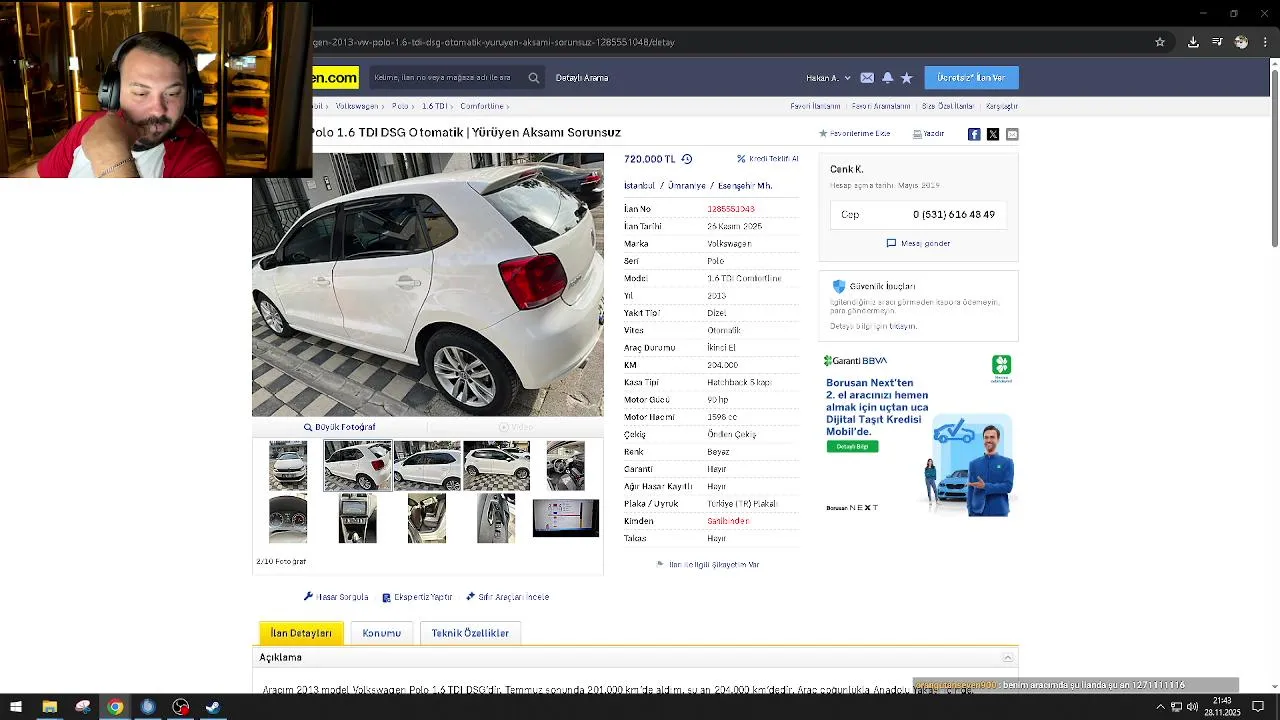Click the price history clock icon
The width and height of the screenshot is (1280, 720).
point(686,159)
